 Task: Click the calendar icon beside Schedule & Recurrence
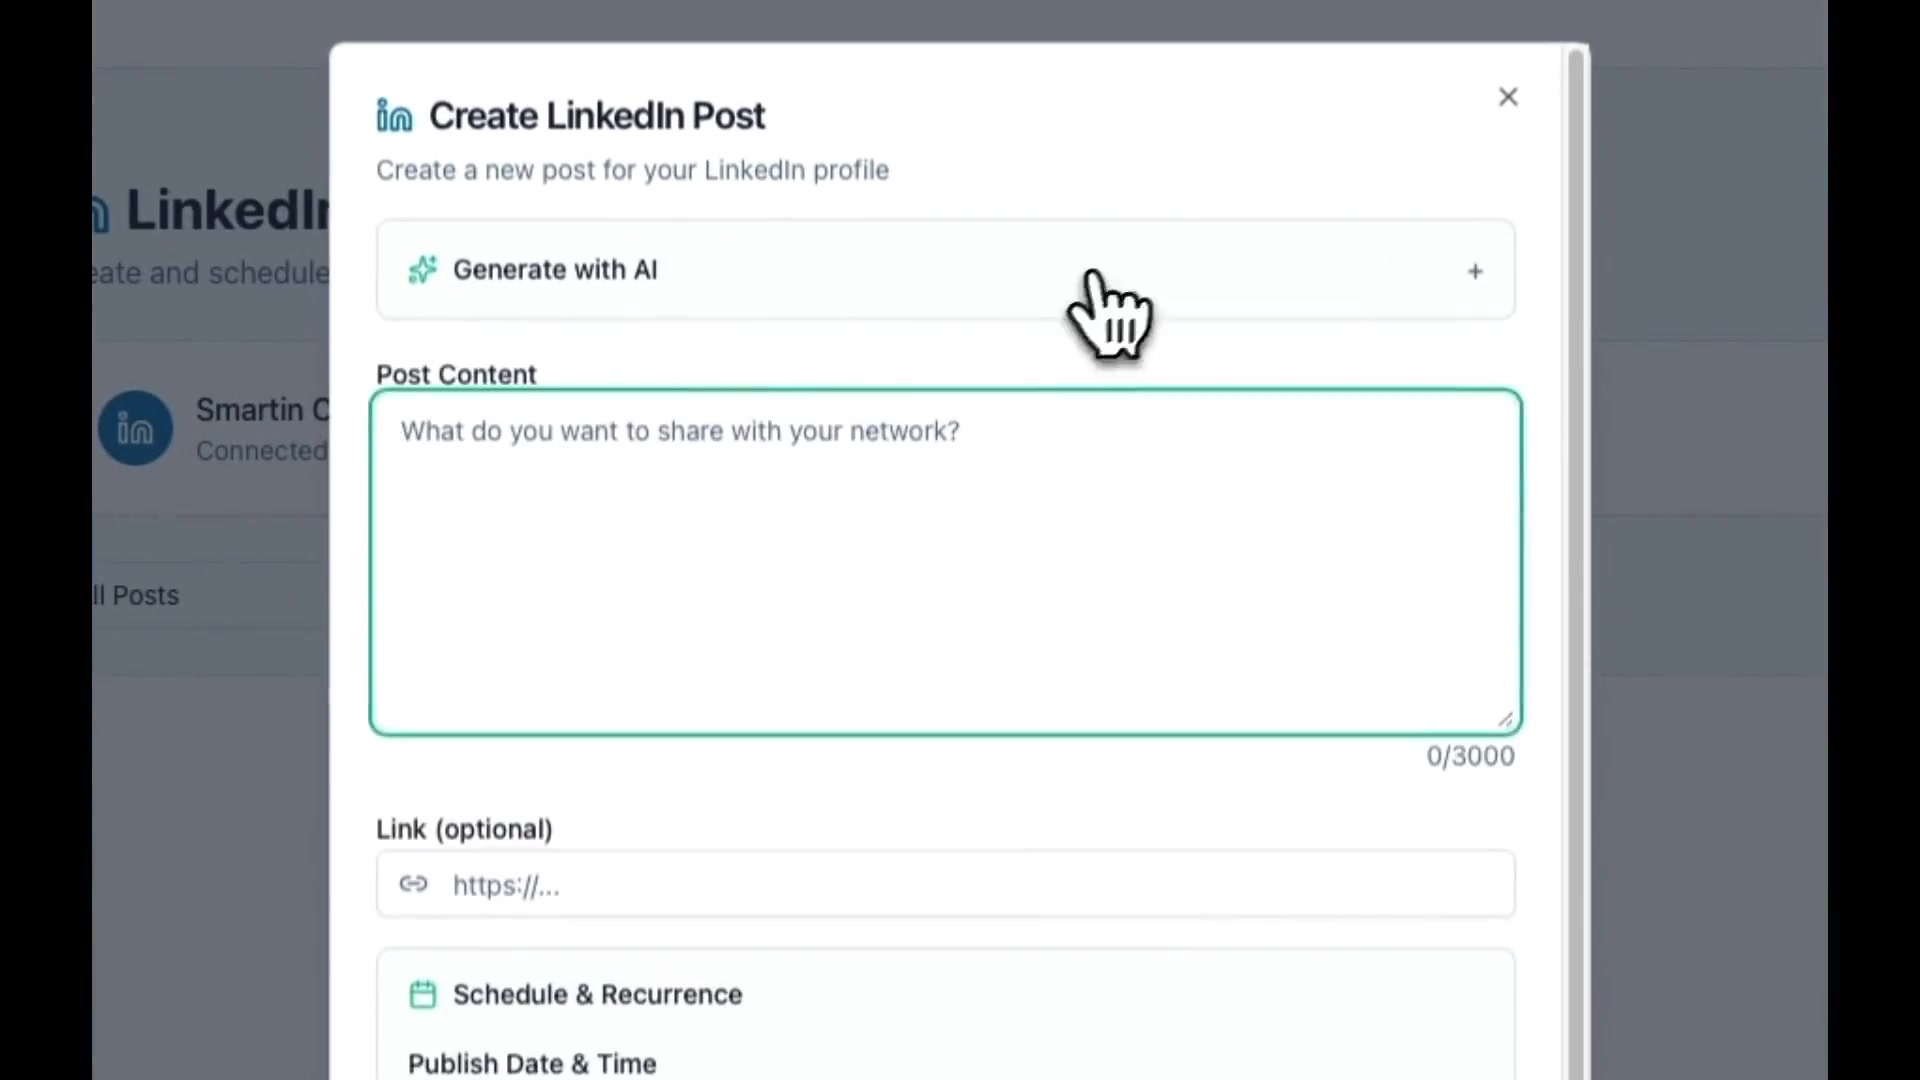coord(423,995)
